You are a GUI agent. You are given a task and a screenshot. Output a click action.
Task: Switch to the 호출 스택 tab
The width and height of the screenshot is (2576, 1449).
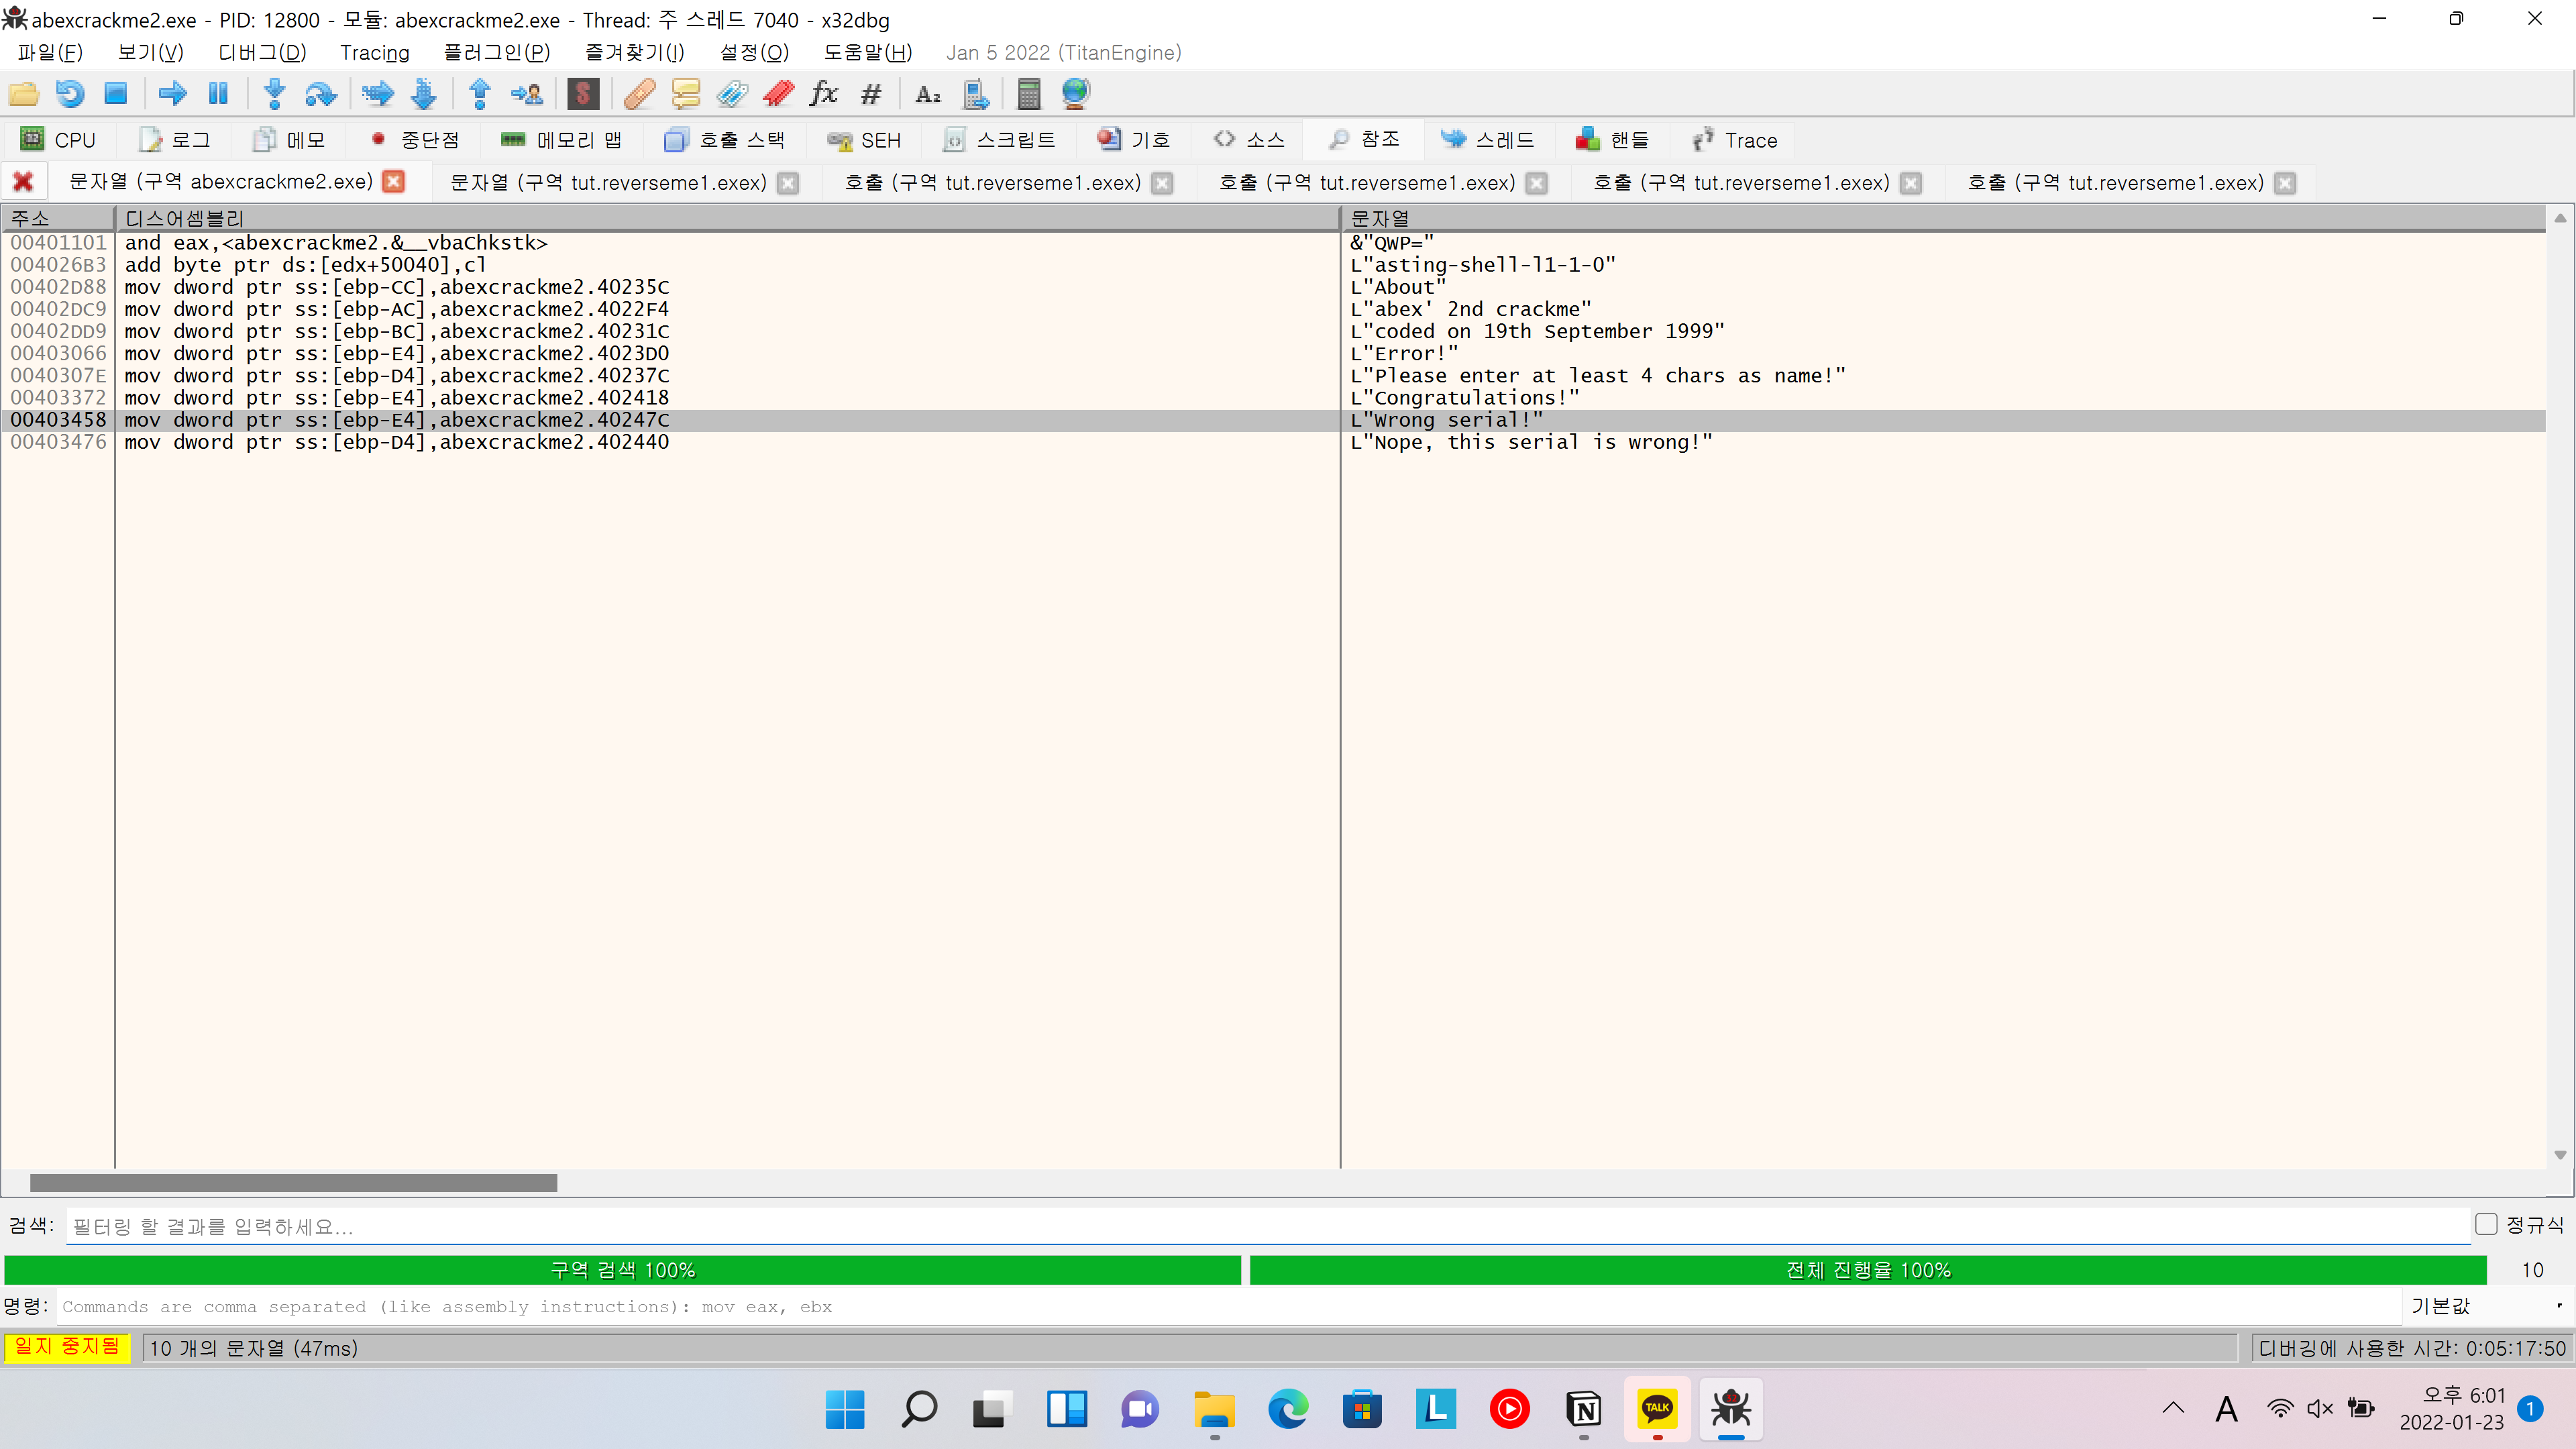[x=725, y=140]
